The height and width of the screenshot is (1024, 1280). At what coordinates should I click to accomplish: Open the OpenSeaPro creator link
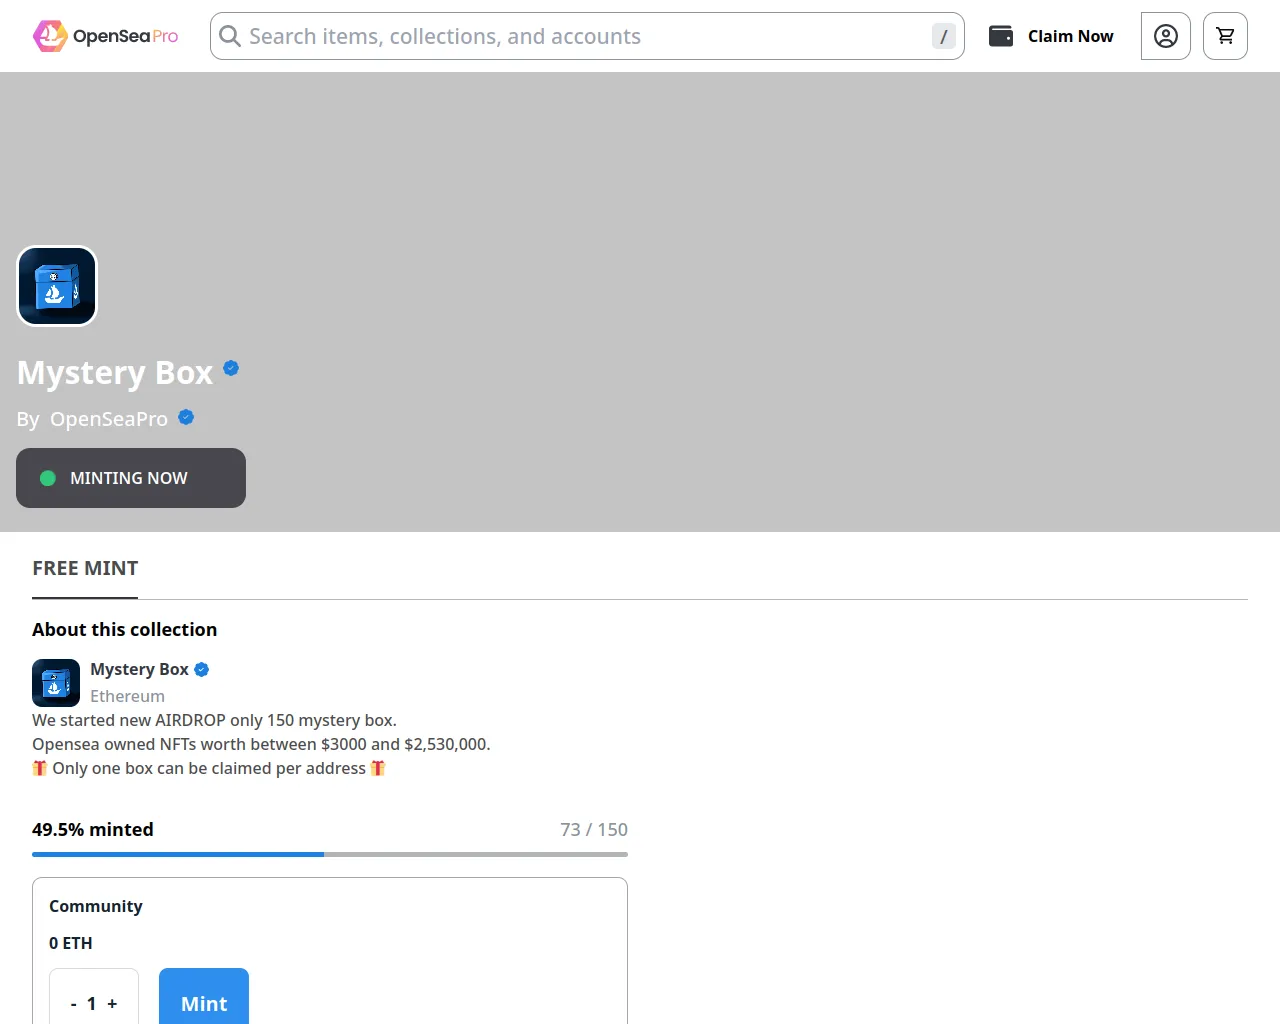click(109, 419)
